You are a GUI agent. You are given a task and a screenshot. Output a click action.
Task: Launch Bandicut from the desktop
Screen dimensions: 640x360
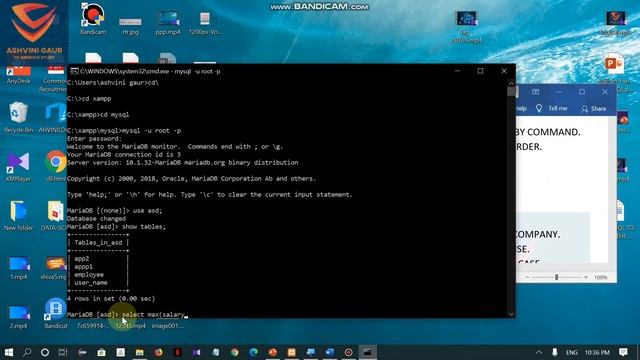click(x=56, y=313)
